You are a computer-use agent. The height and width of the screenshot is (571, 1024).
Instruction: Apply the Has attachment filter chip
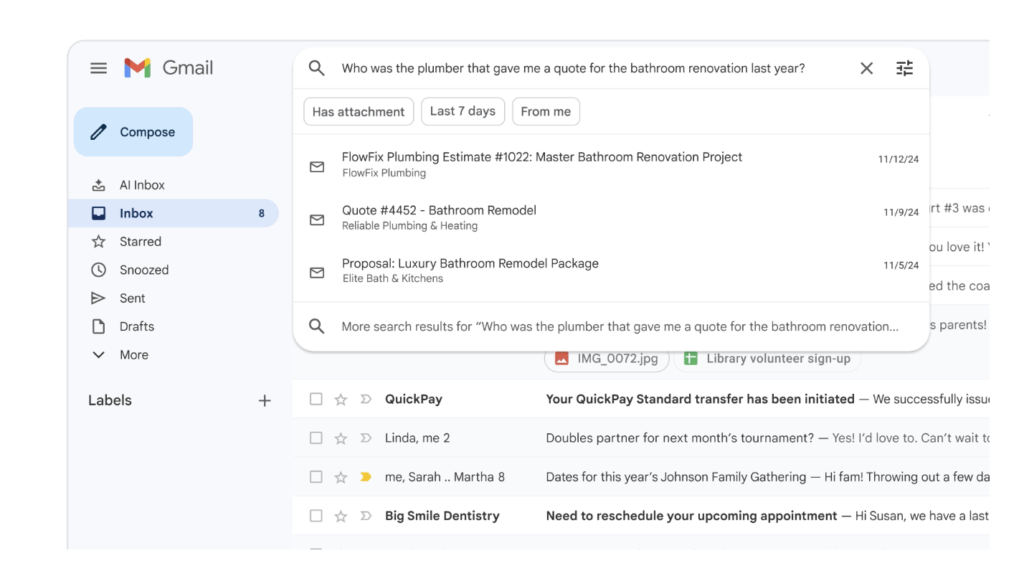(359, 112)
